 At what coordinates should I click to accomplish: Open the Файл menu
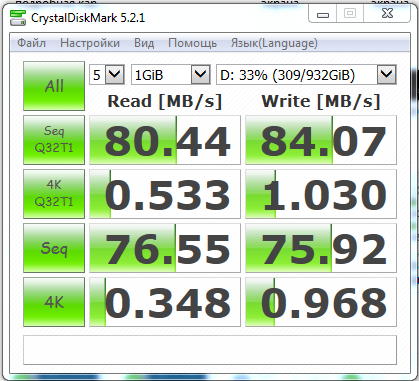click(x=31, y=43)
